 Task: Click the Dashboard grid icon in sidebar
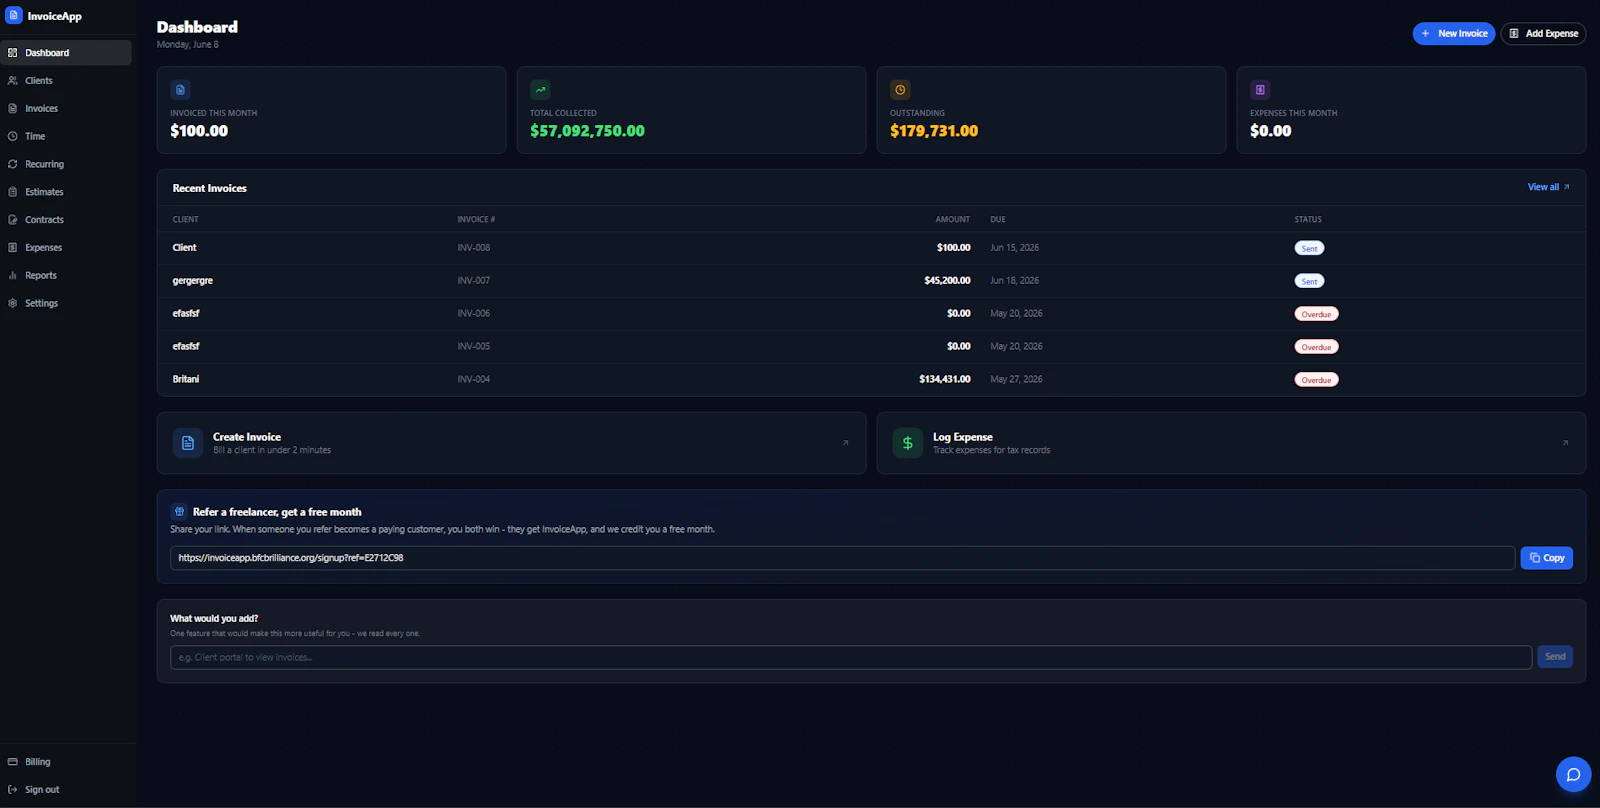[x=13, y=53]
